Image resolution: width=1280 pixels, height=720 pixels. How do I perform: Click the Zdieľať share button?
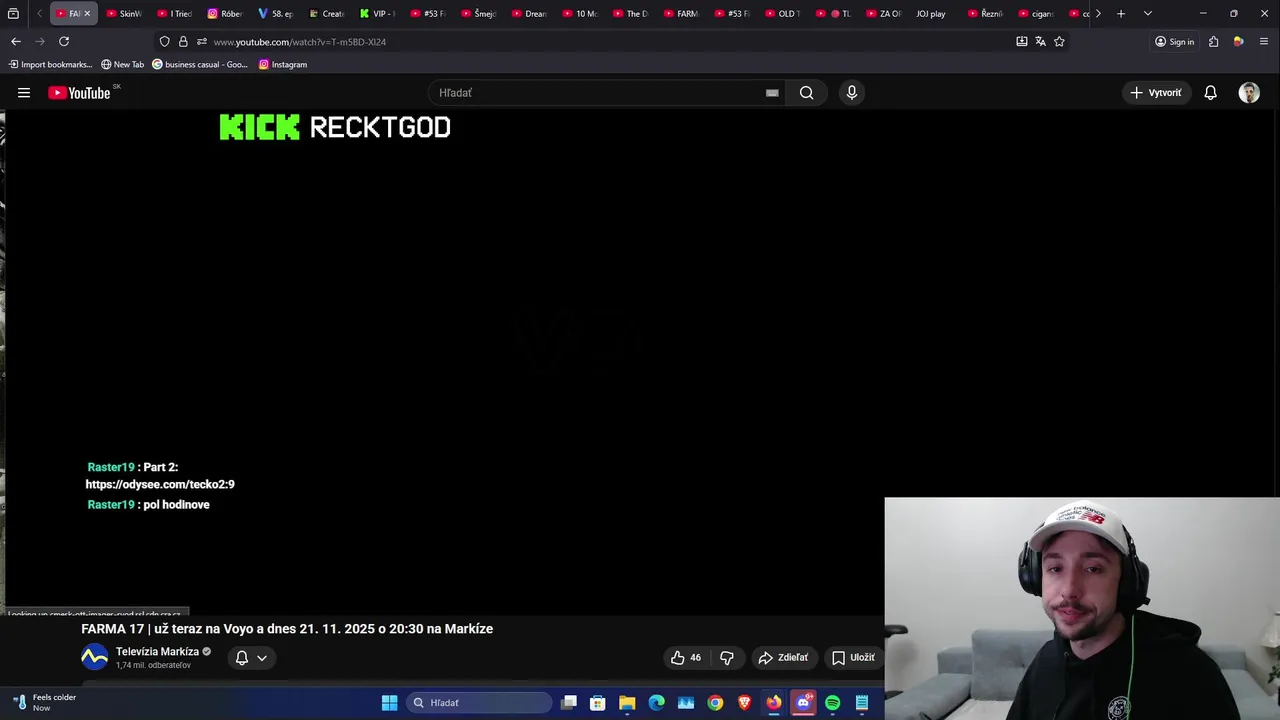tap(783, 657)
